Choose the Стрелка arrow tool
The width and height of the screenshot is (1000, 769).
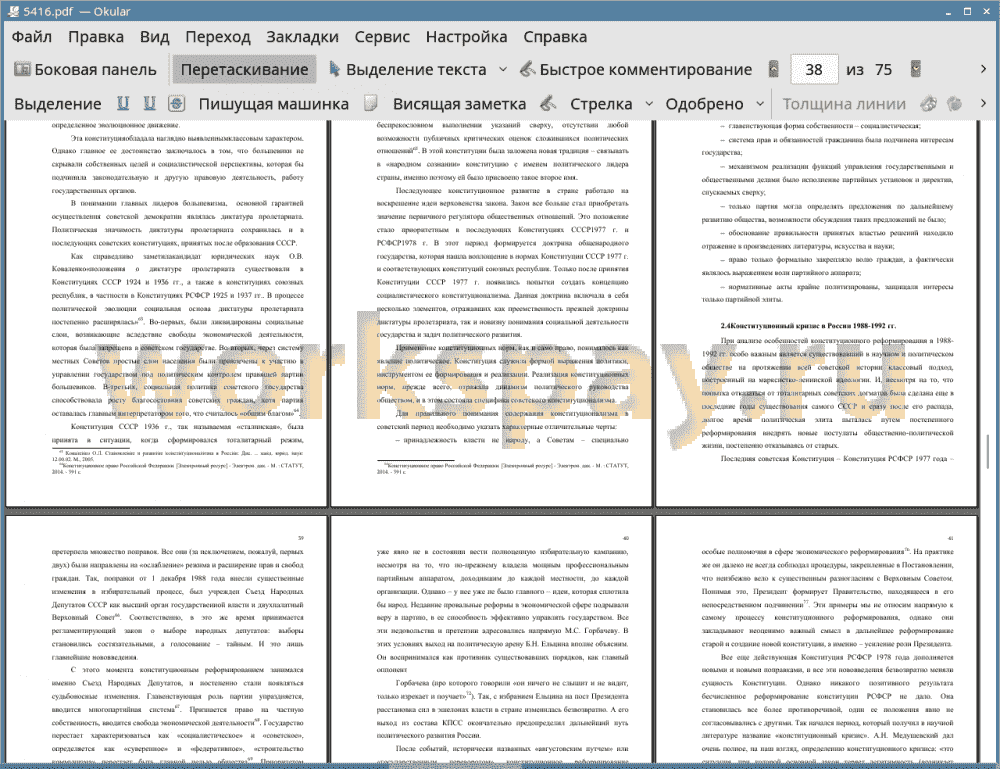[601, 104]
